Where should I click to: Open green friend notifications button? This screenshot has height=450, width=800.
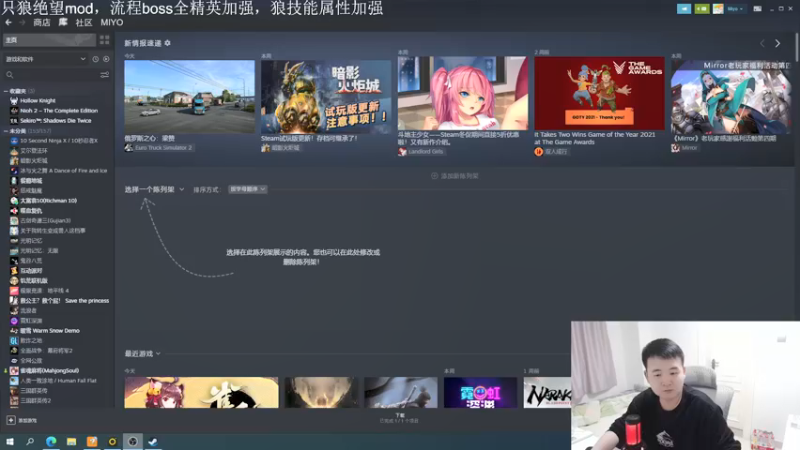coord(702,9)
